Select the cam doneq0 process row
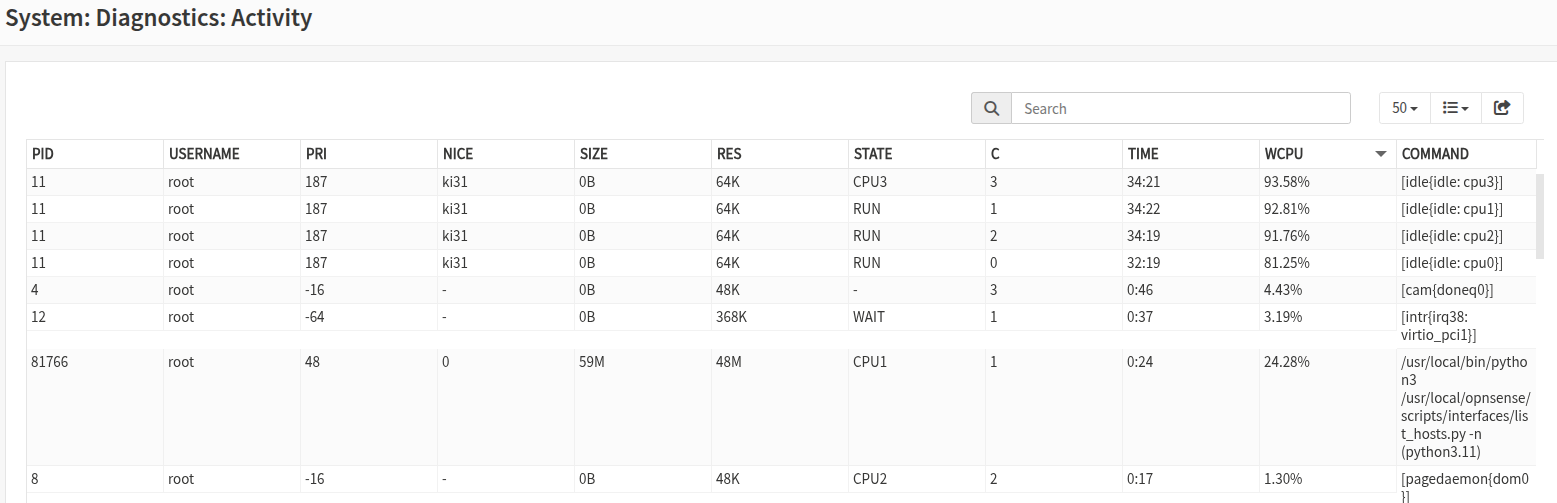 [781, 290]
